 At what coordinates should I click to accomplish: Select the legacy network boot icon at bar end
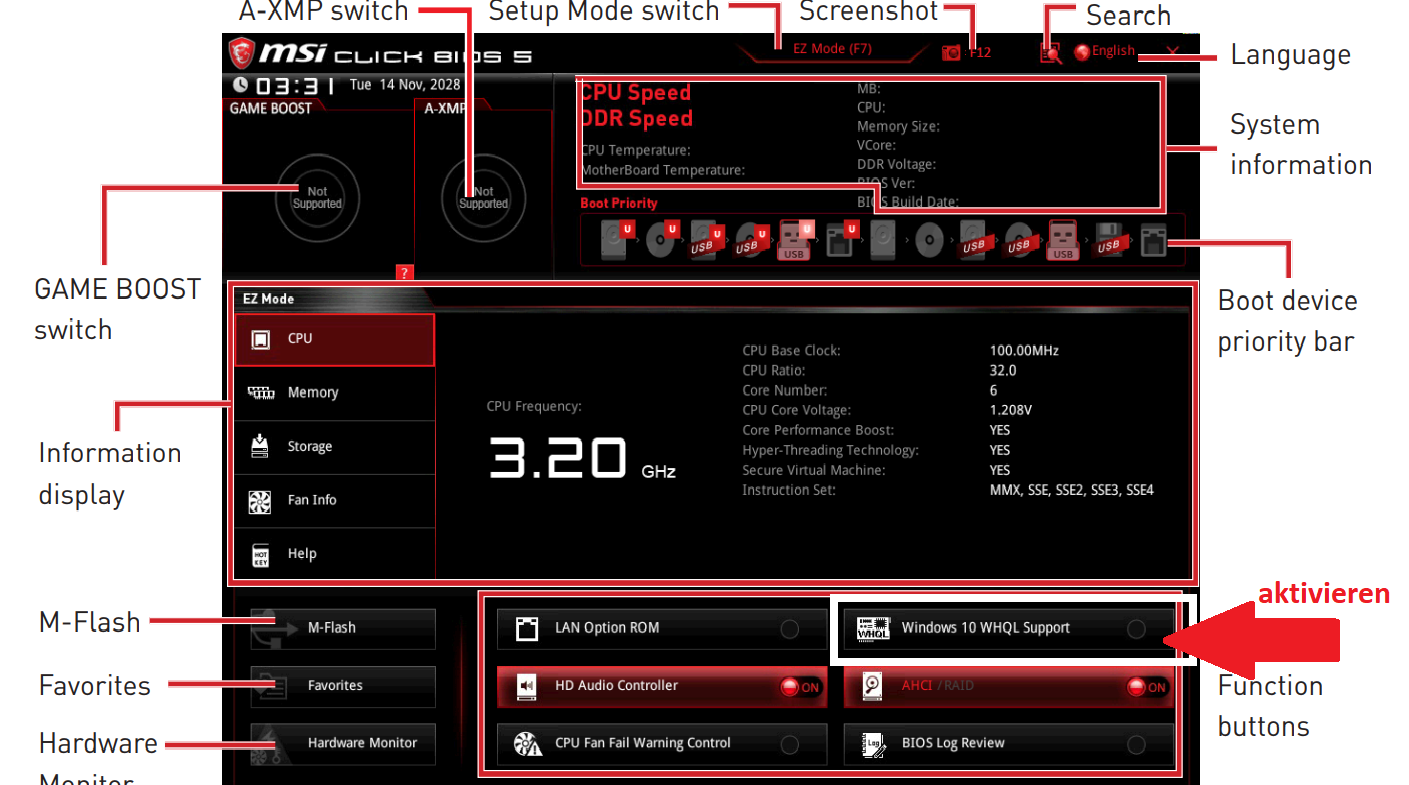coord(1154,240)
